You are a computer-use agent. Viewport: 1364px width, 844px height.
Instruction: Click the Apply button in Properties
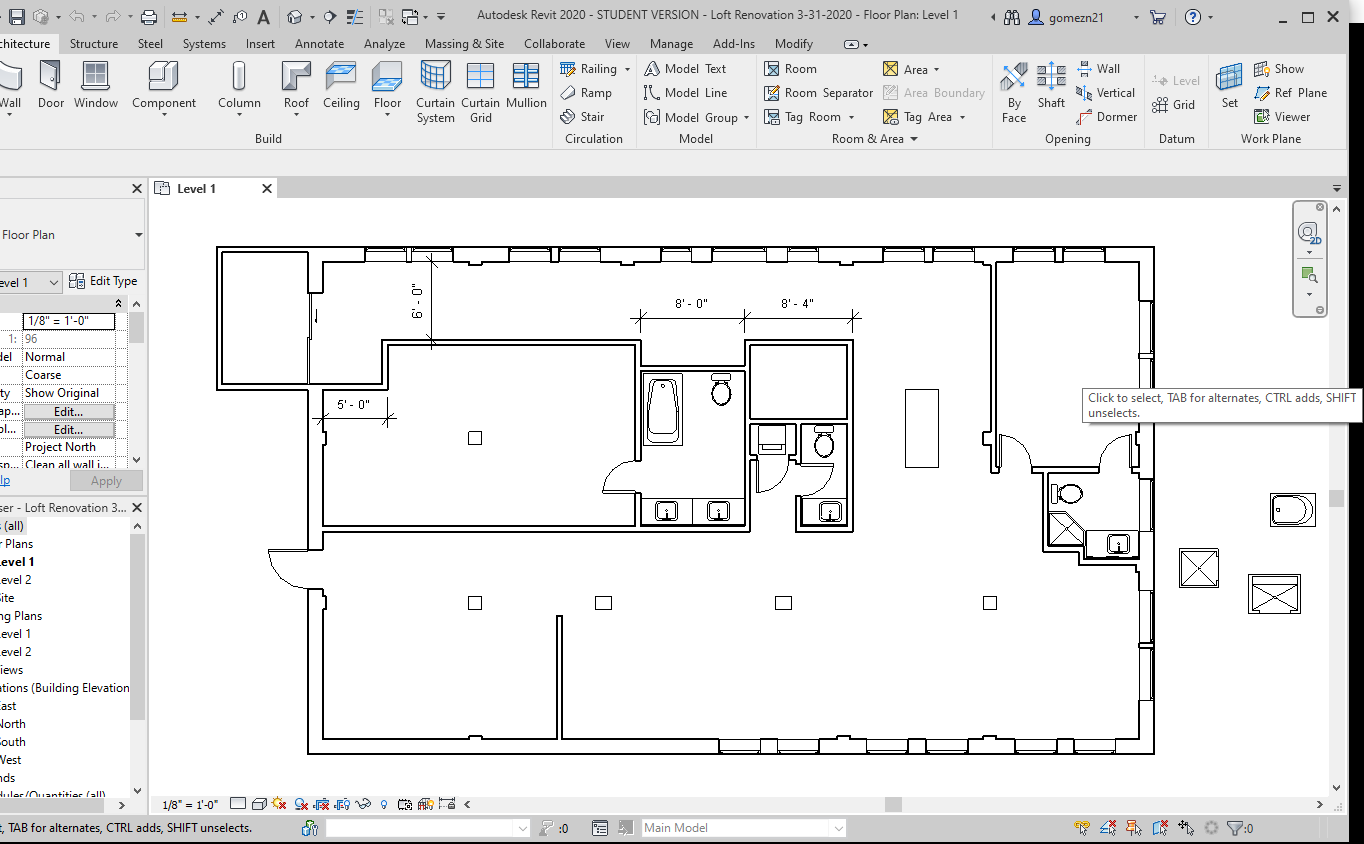(106, 480)
